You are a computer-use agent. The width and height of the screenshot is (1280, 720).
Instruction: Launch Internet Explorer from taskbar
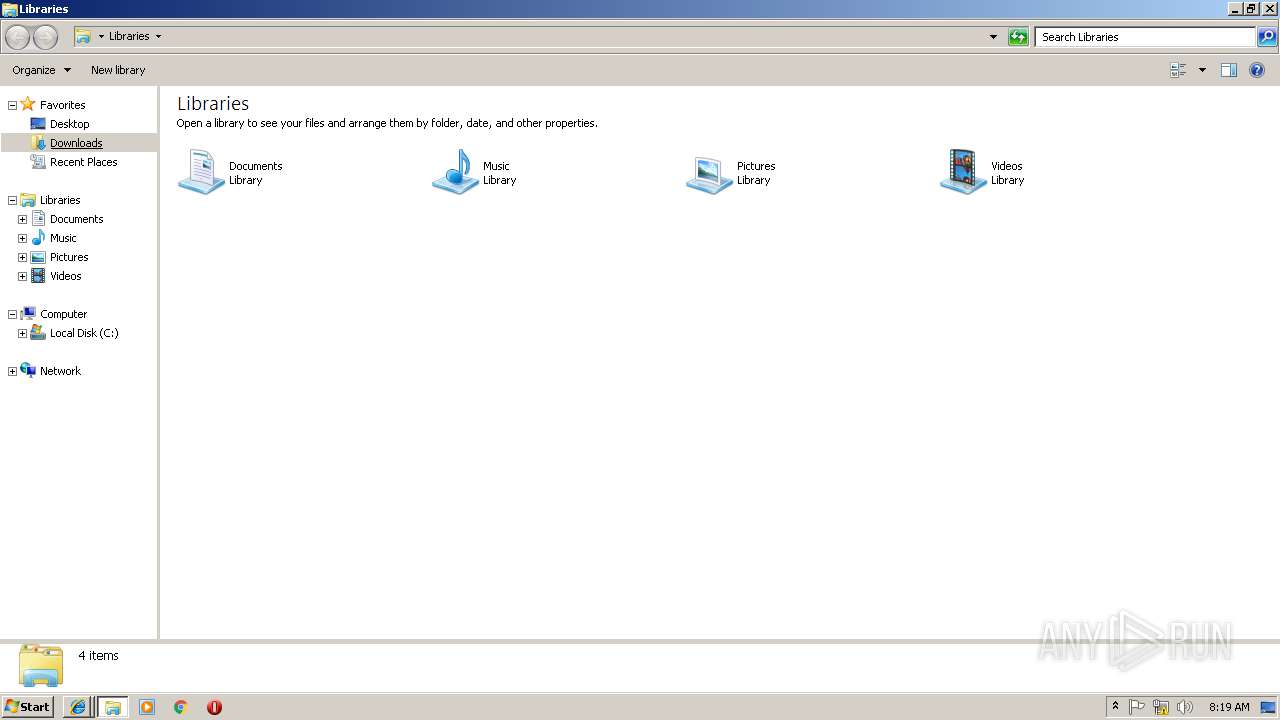point(78,707)
